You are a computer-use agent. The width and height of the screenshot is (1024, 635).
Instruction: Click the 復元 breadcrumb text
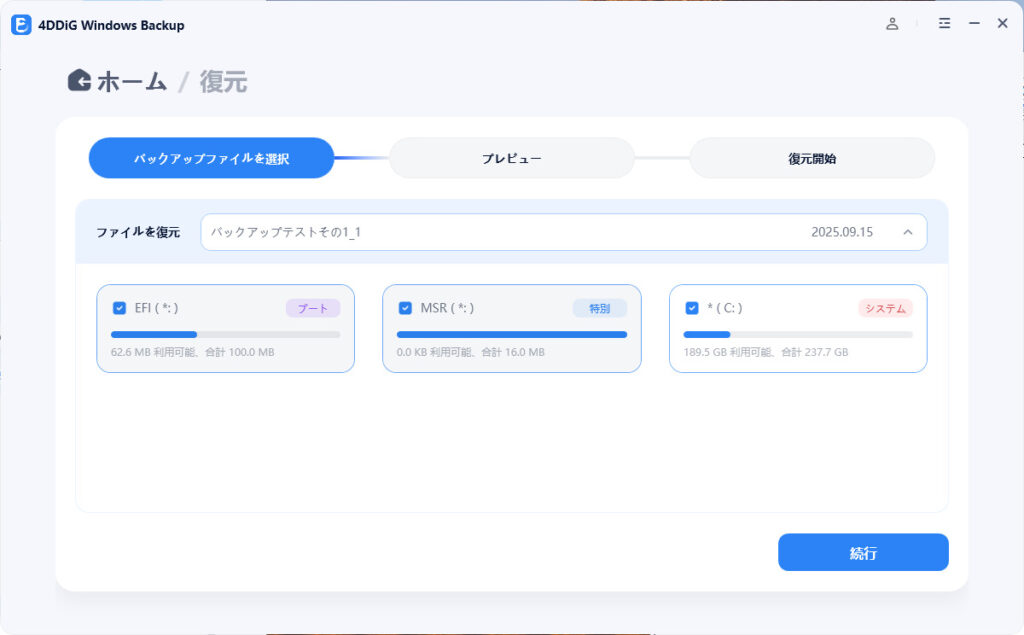(x=223, y=82)
